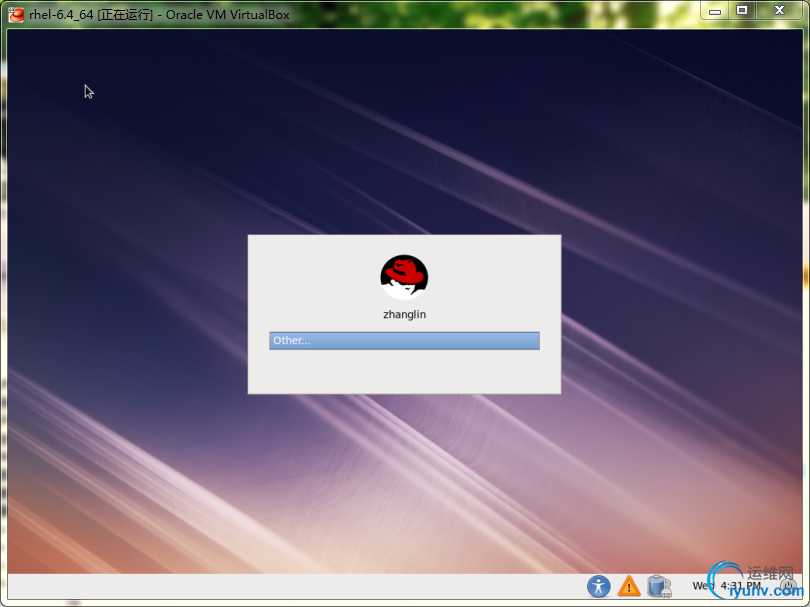Click the VirtualBox window title icon

[16, 14]
